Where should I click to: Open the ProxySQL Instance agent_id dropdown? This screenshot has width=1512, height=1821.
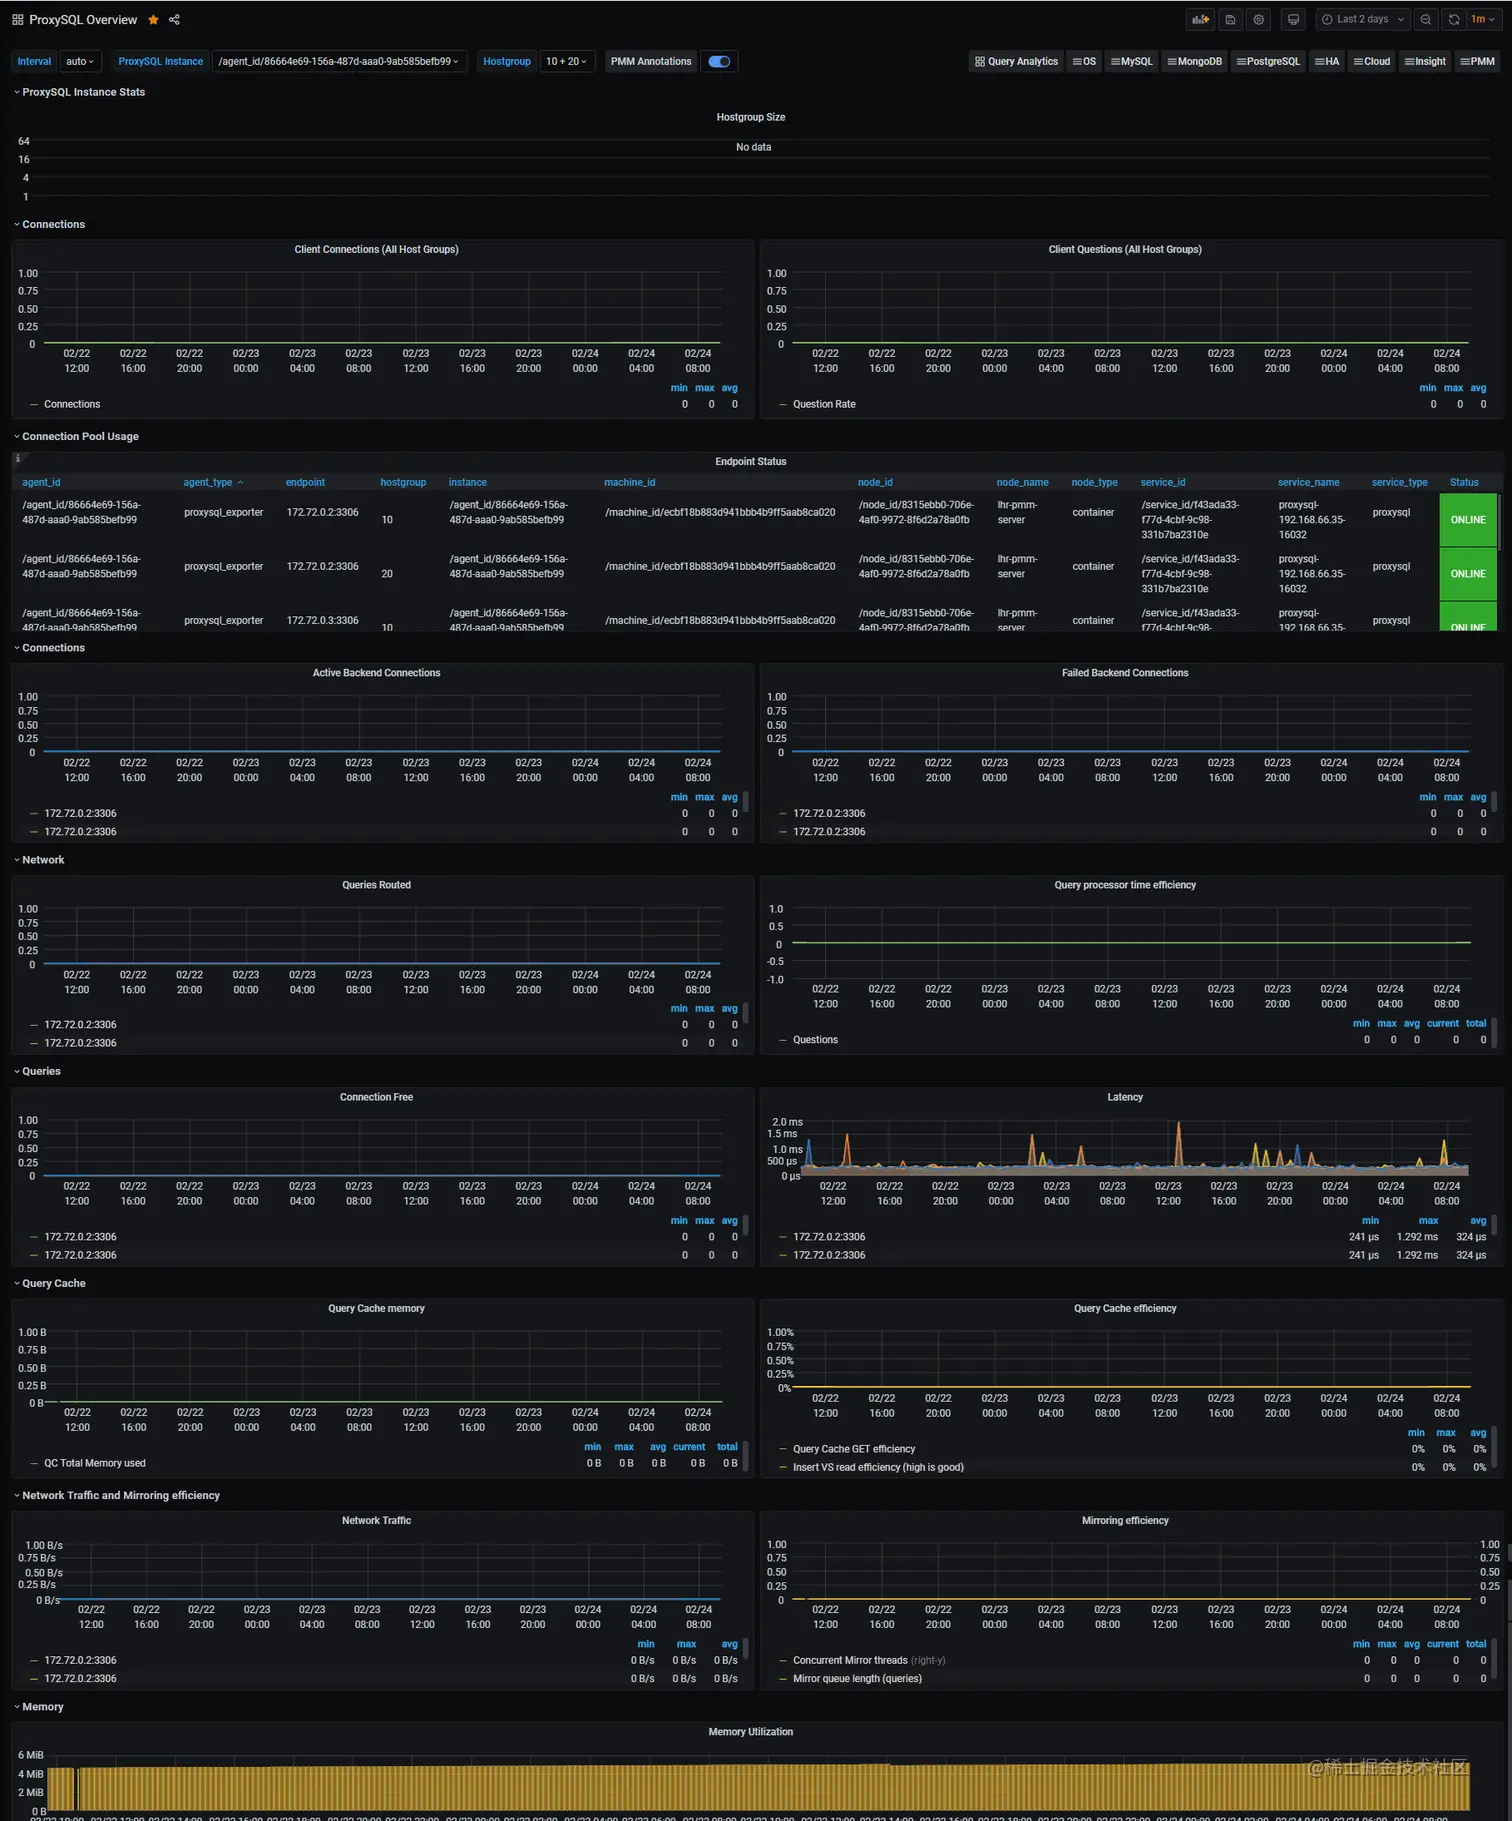[x=339, y=61]
